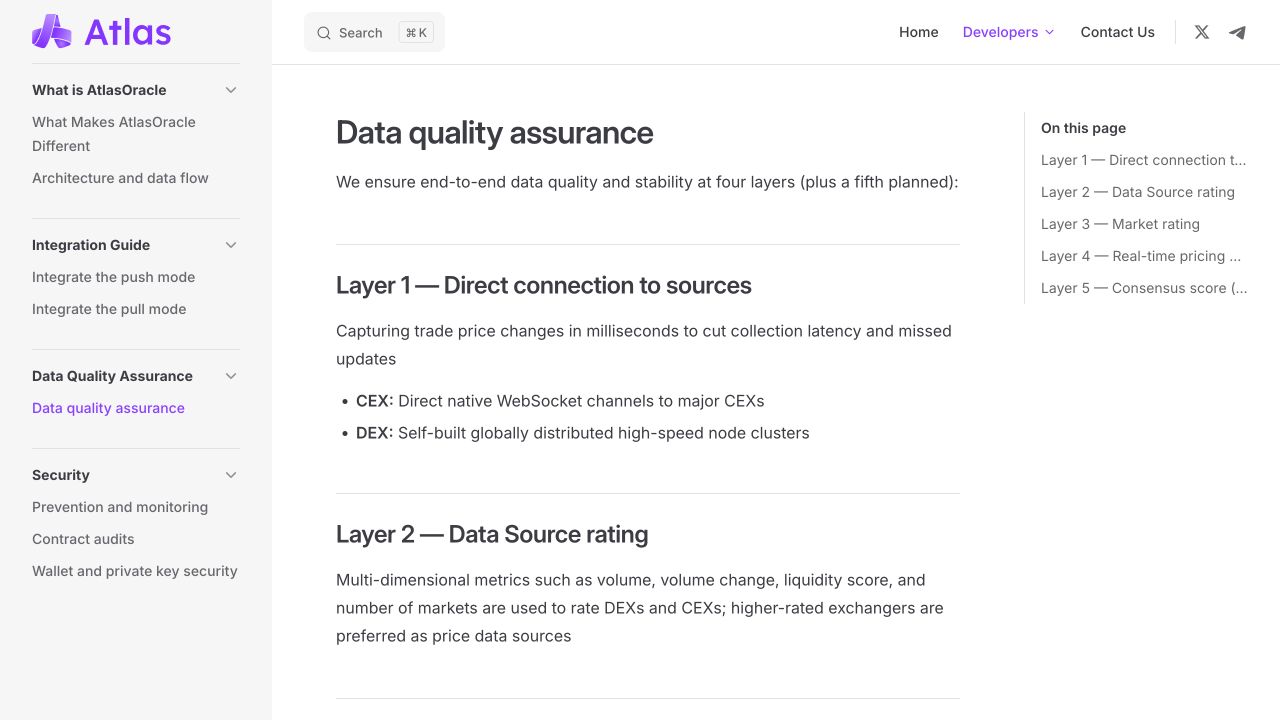Open Contract audits page

click(83, 539)
